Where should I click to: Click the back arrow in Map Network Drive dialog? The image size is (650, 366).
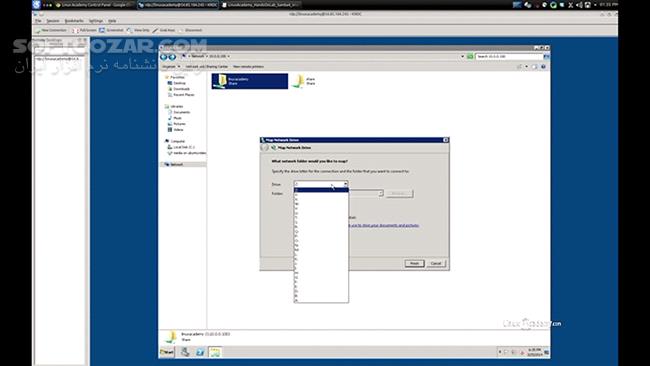(264, 148)
